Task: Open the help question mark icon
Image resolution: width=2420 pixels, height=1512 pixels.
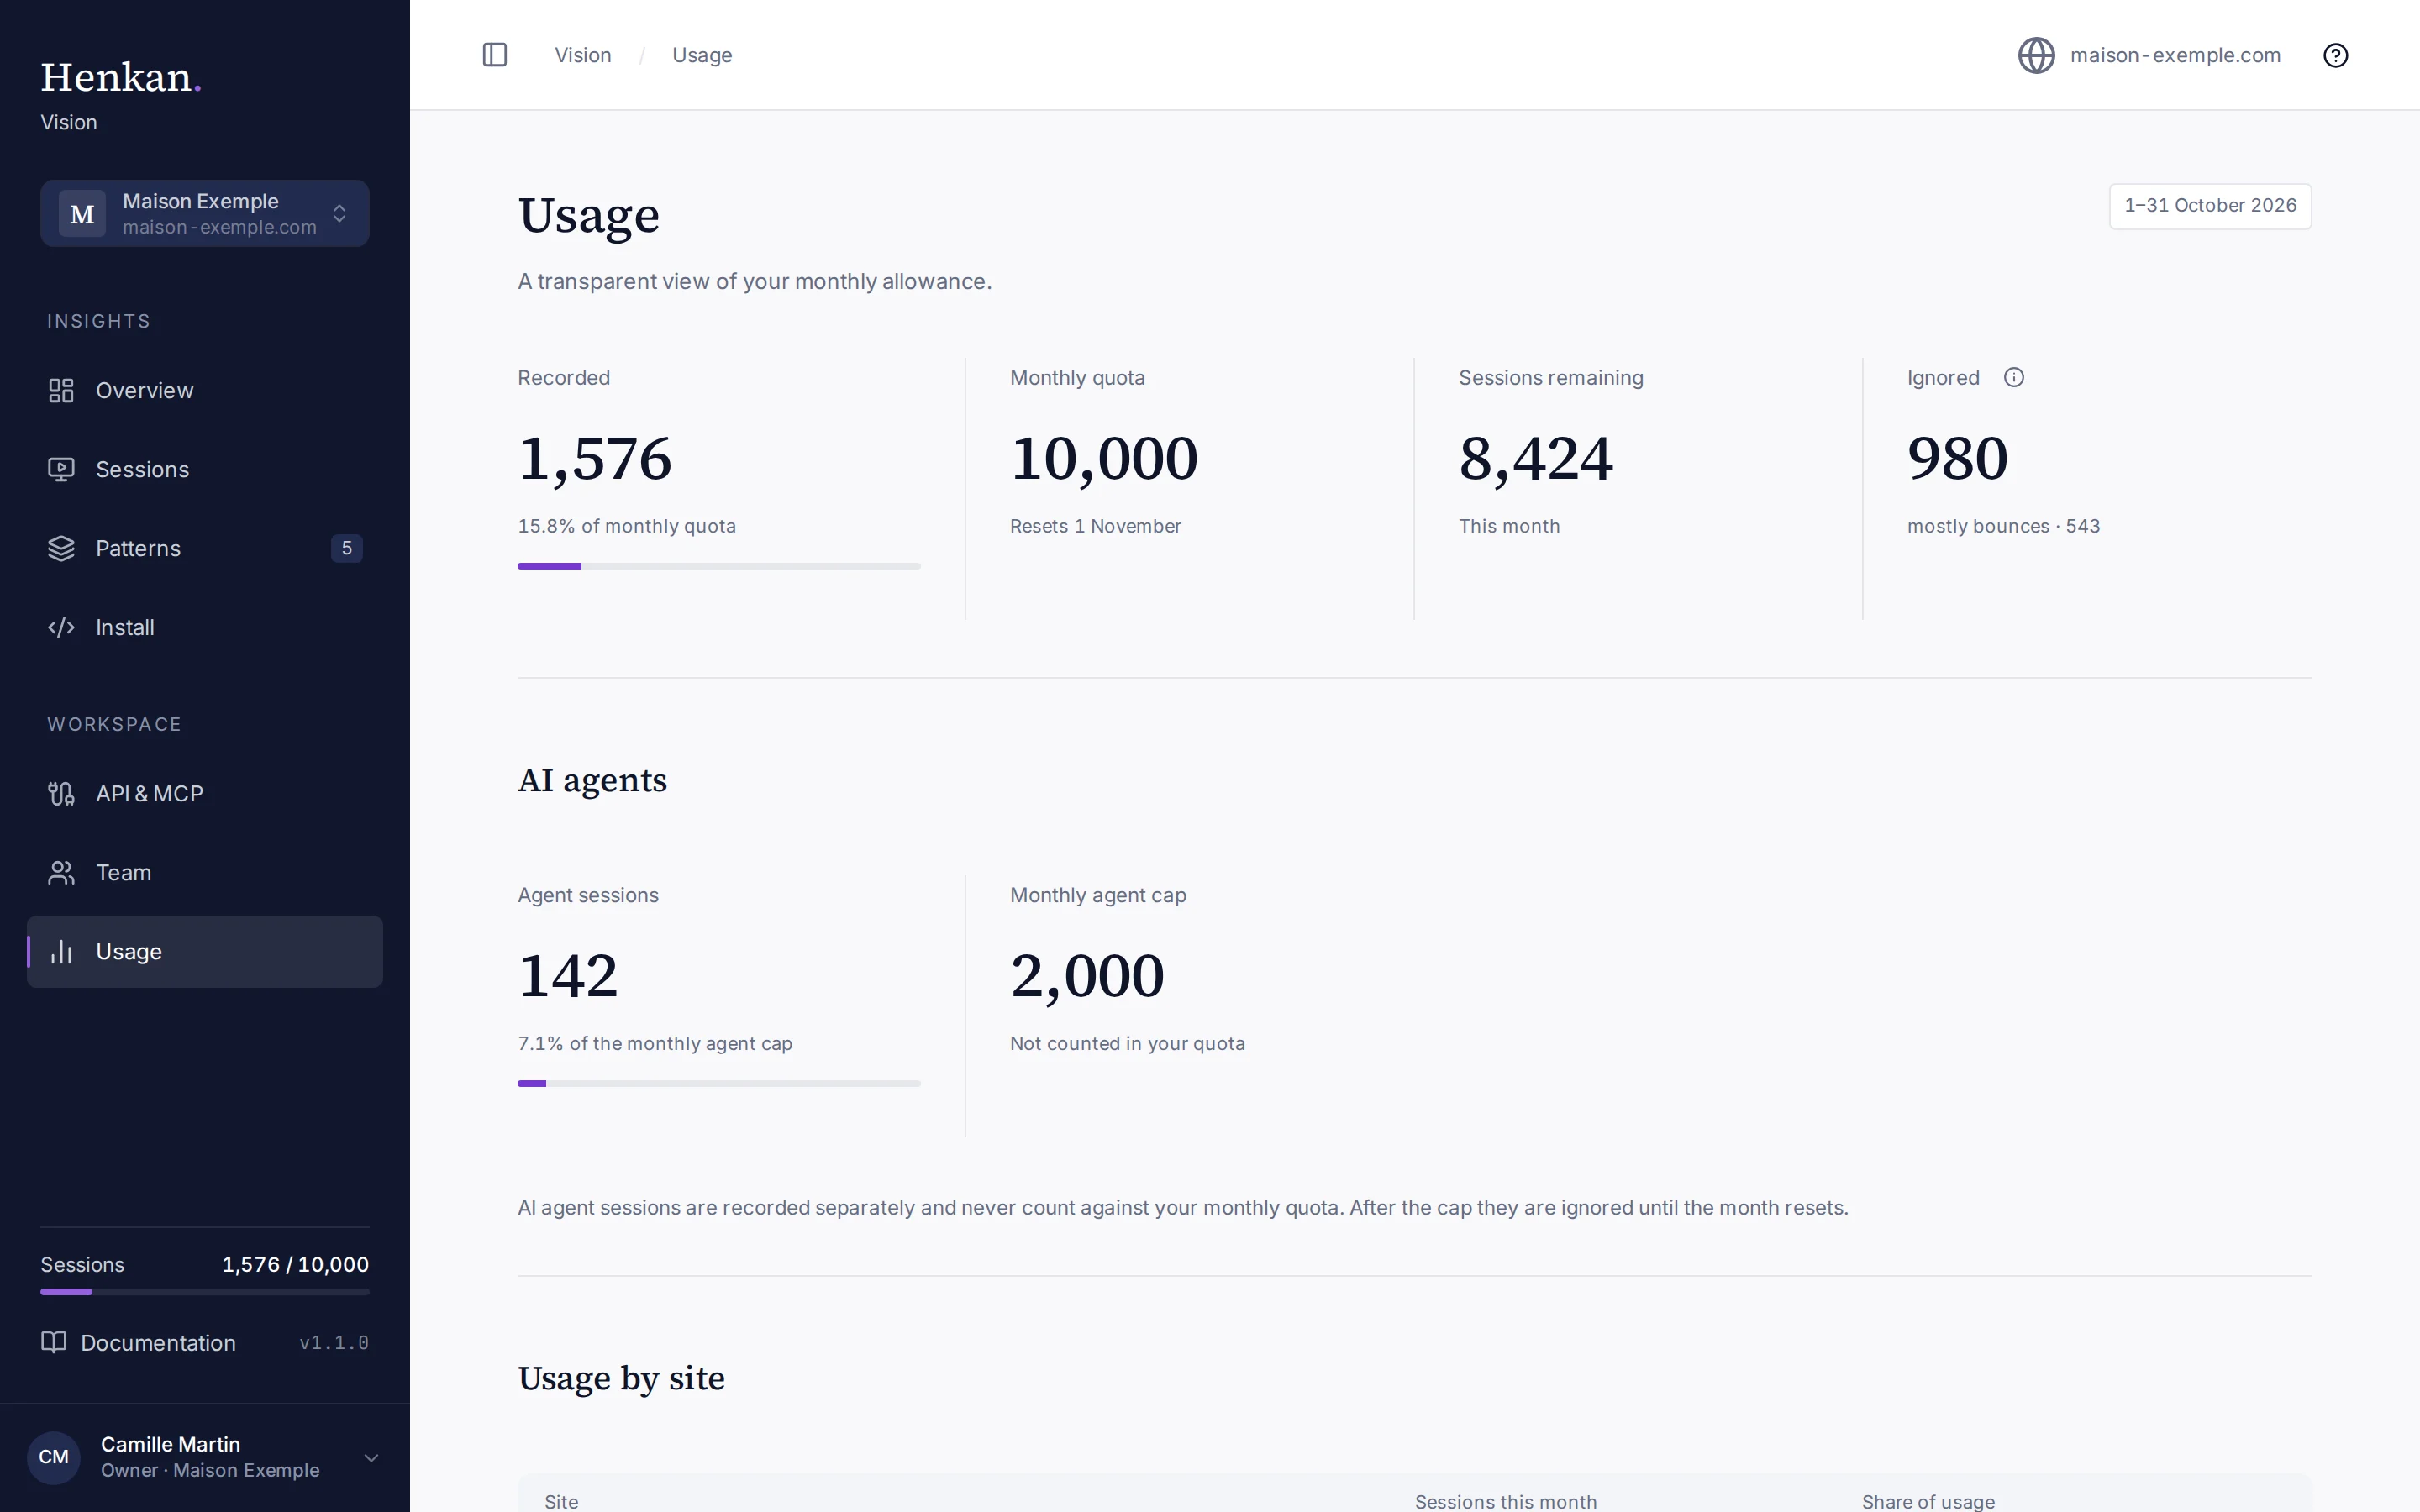Action: pyautogui.click(x=2335, y=55)
